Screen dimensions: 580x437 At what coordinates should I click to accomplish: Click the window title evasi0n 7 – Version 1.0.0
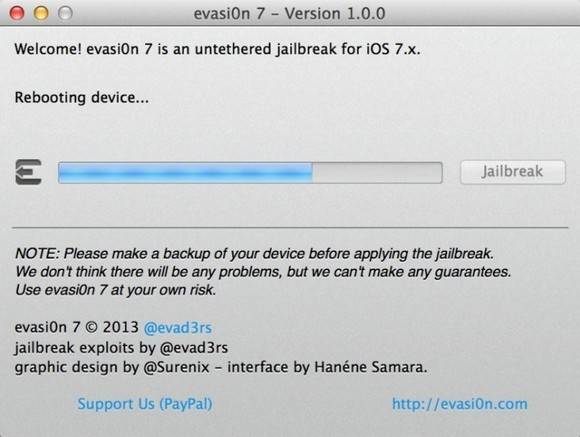pos(290,14)
